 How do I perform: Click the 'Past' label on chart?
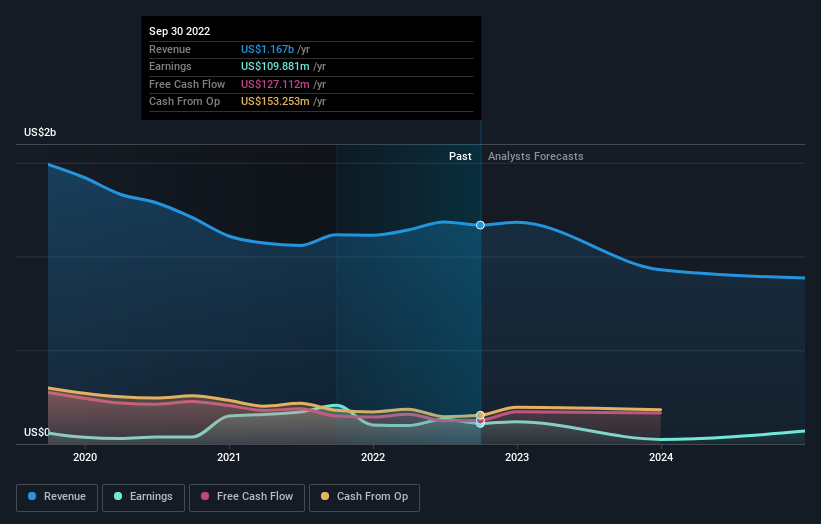(460, 157)
